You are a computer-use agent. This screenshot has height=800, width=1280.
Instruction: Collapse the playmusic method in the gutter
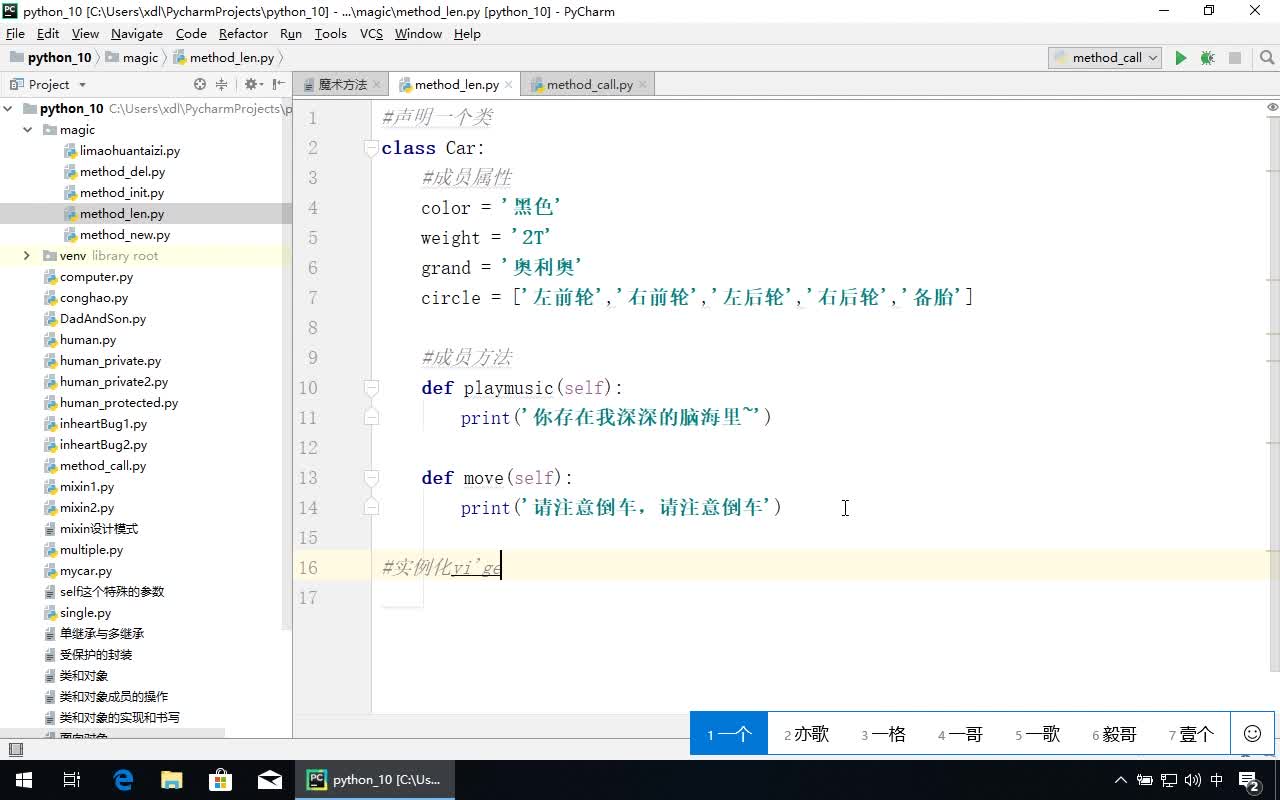pos(371,388)
